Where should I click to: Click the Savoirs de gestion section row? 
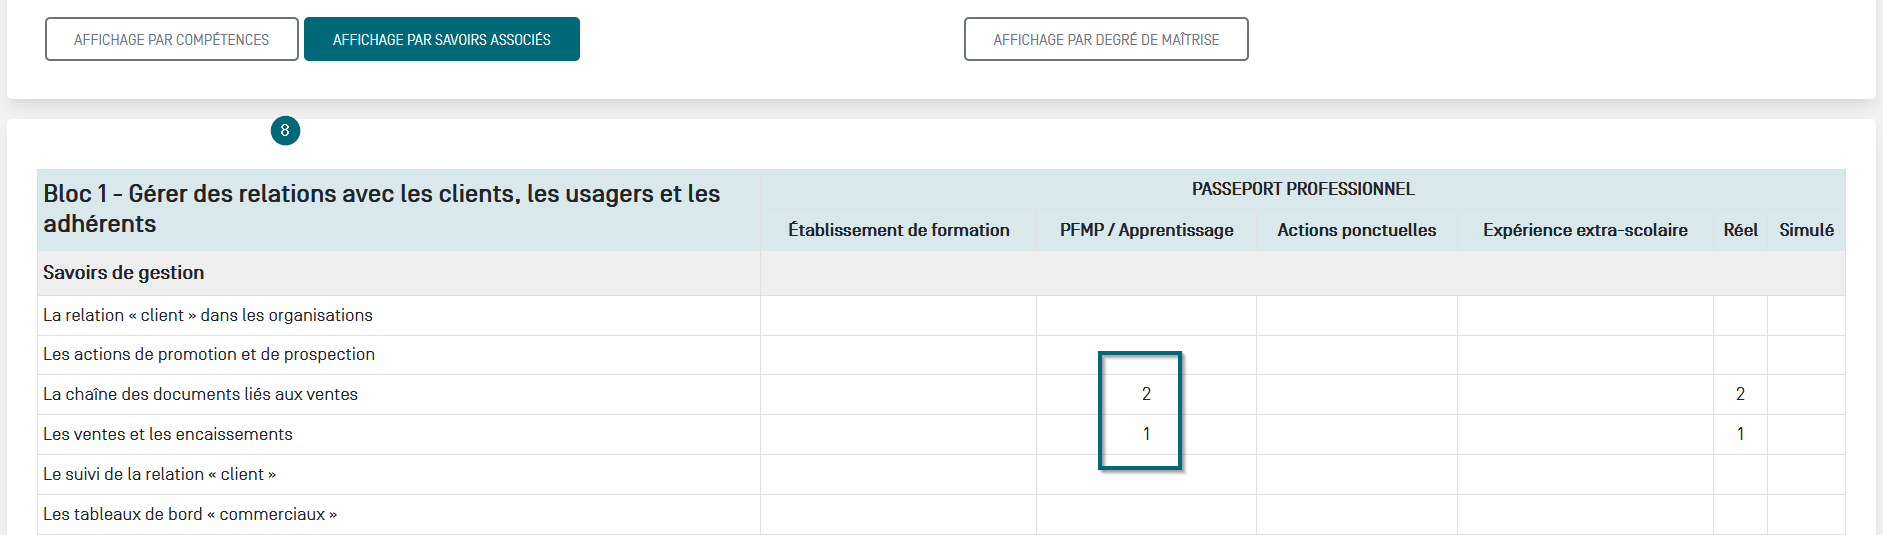(124, 273)
